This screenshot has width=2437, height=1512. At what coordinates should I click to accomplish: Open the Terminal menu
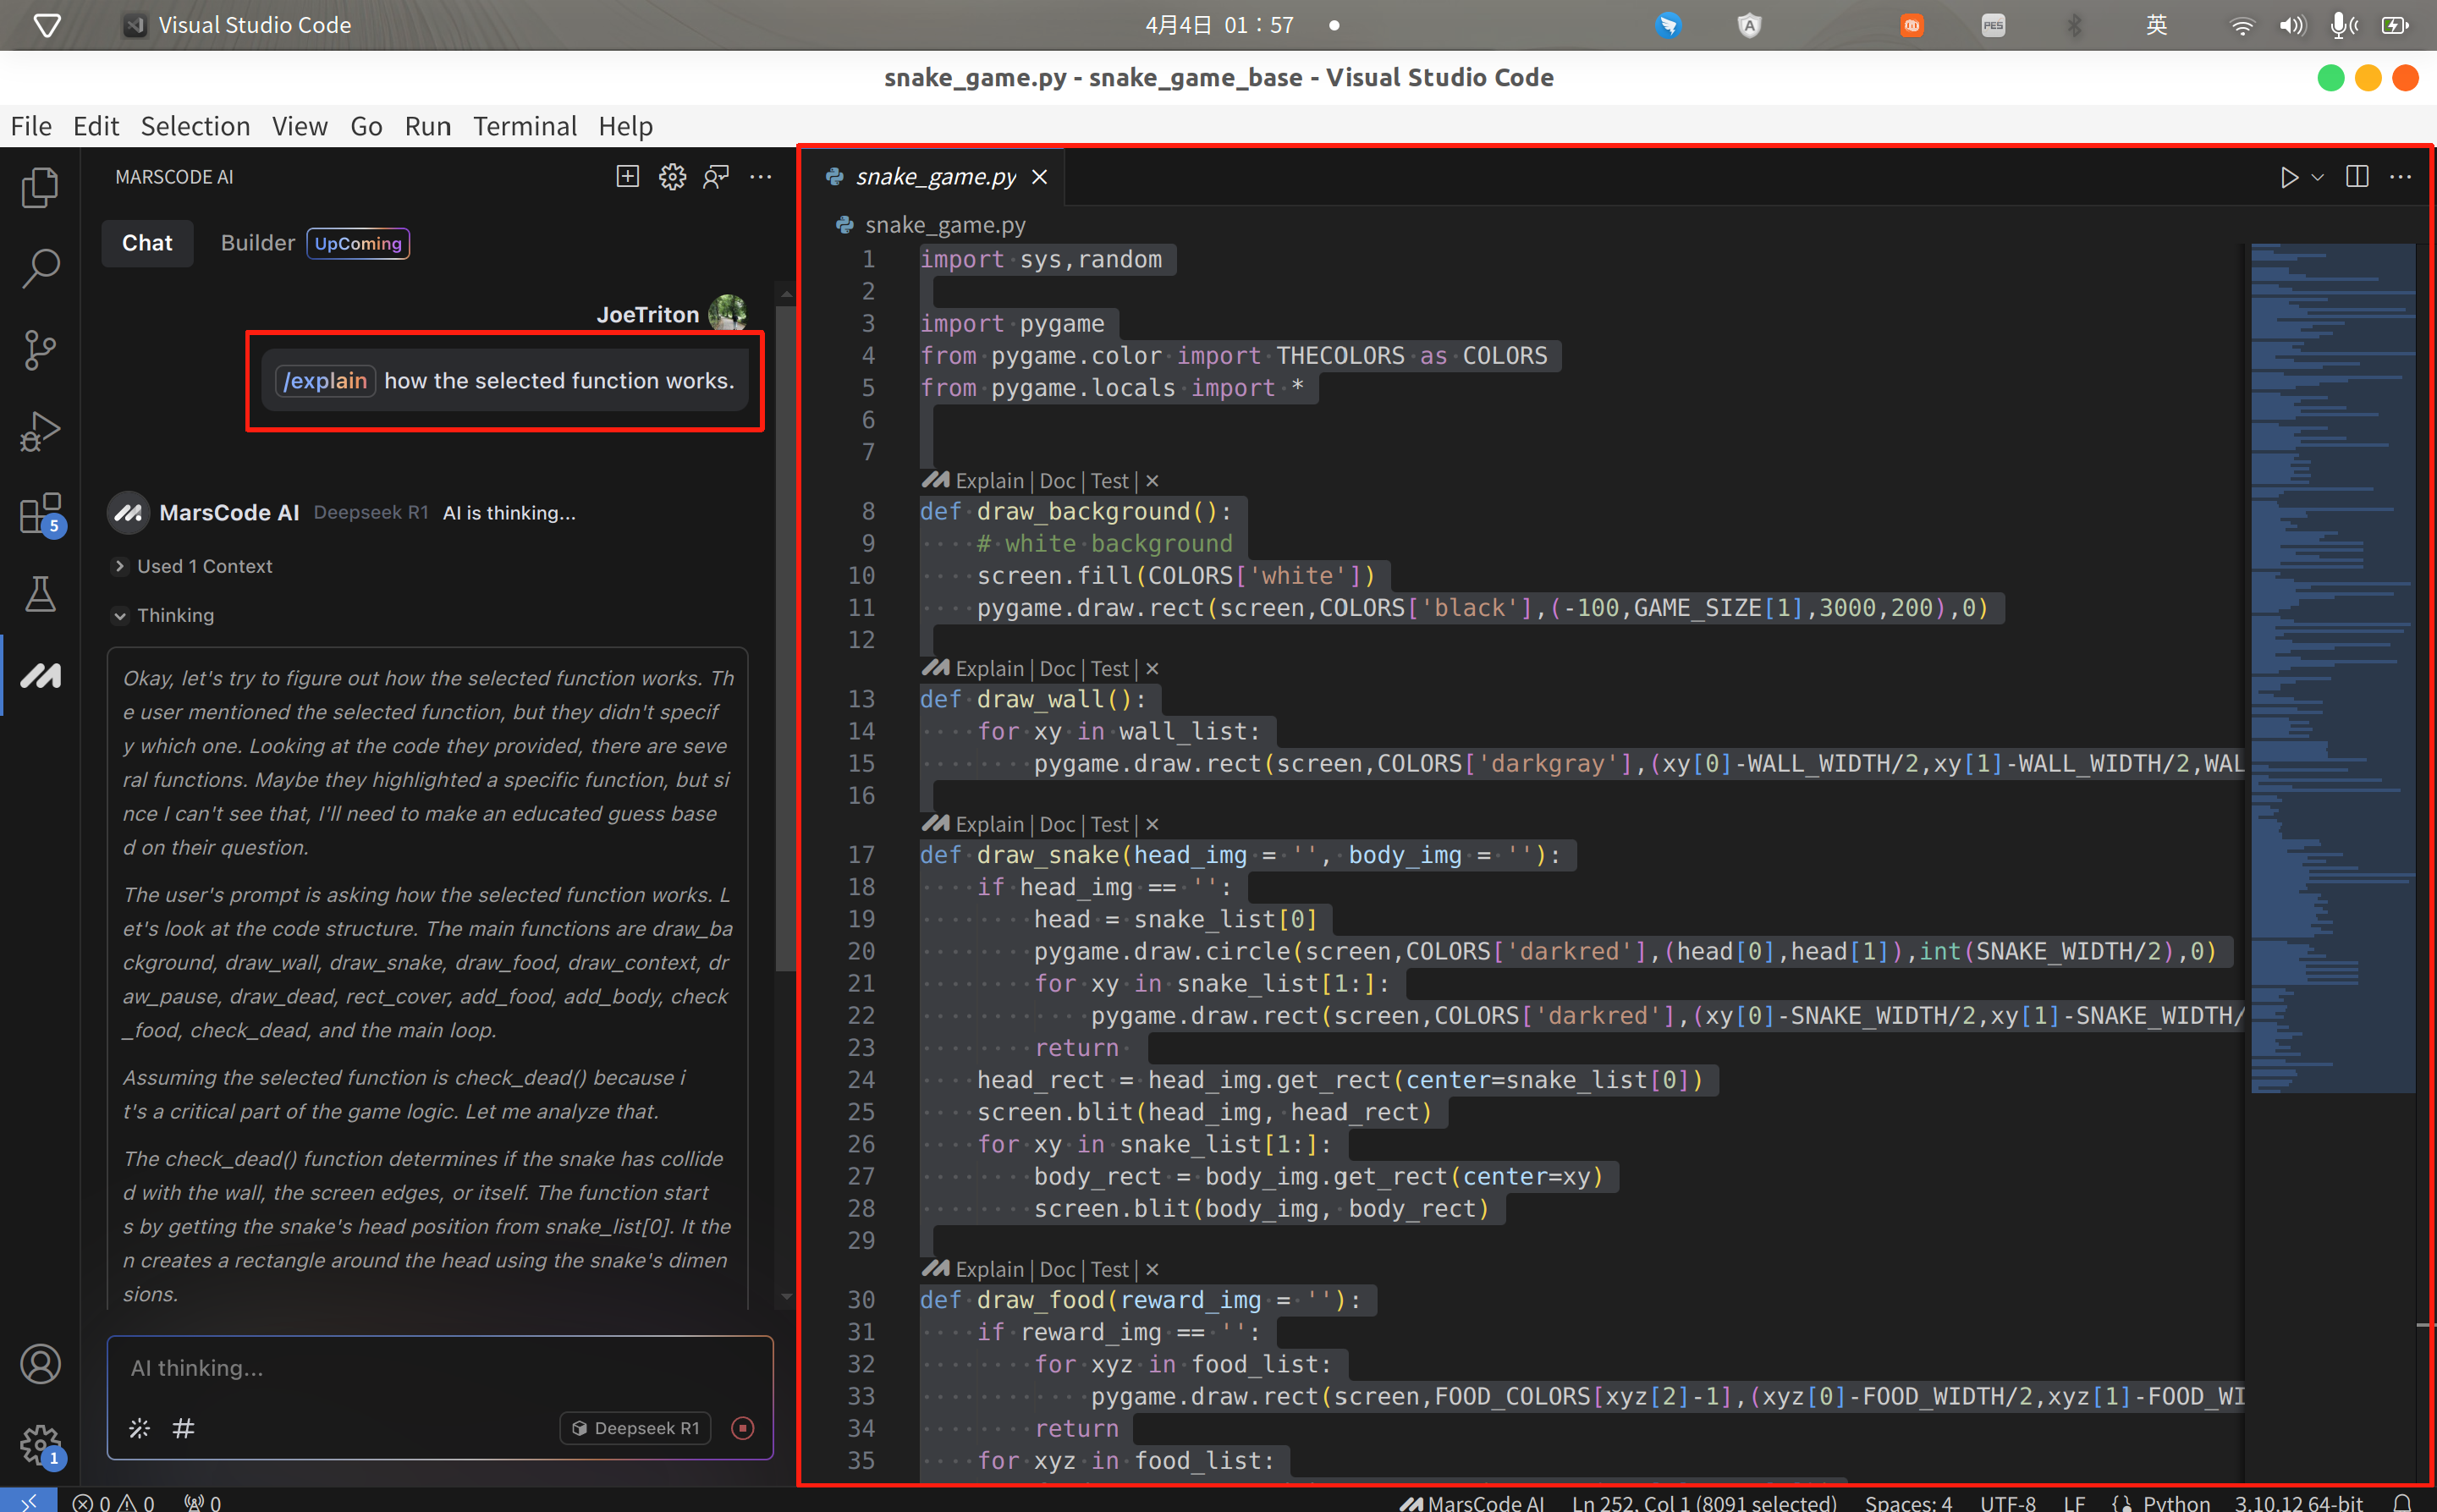tap(524, 126)
